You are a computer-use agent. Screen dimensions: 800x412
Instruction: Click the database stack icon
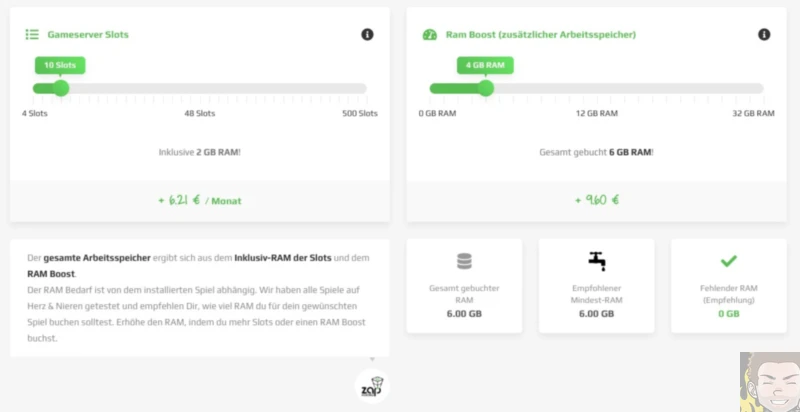(x=464, y=261)
